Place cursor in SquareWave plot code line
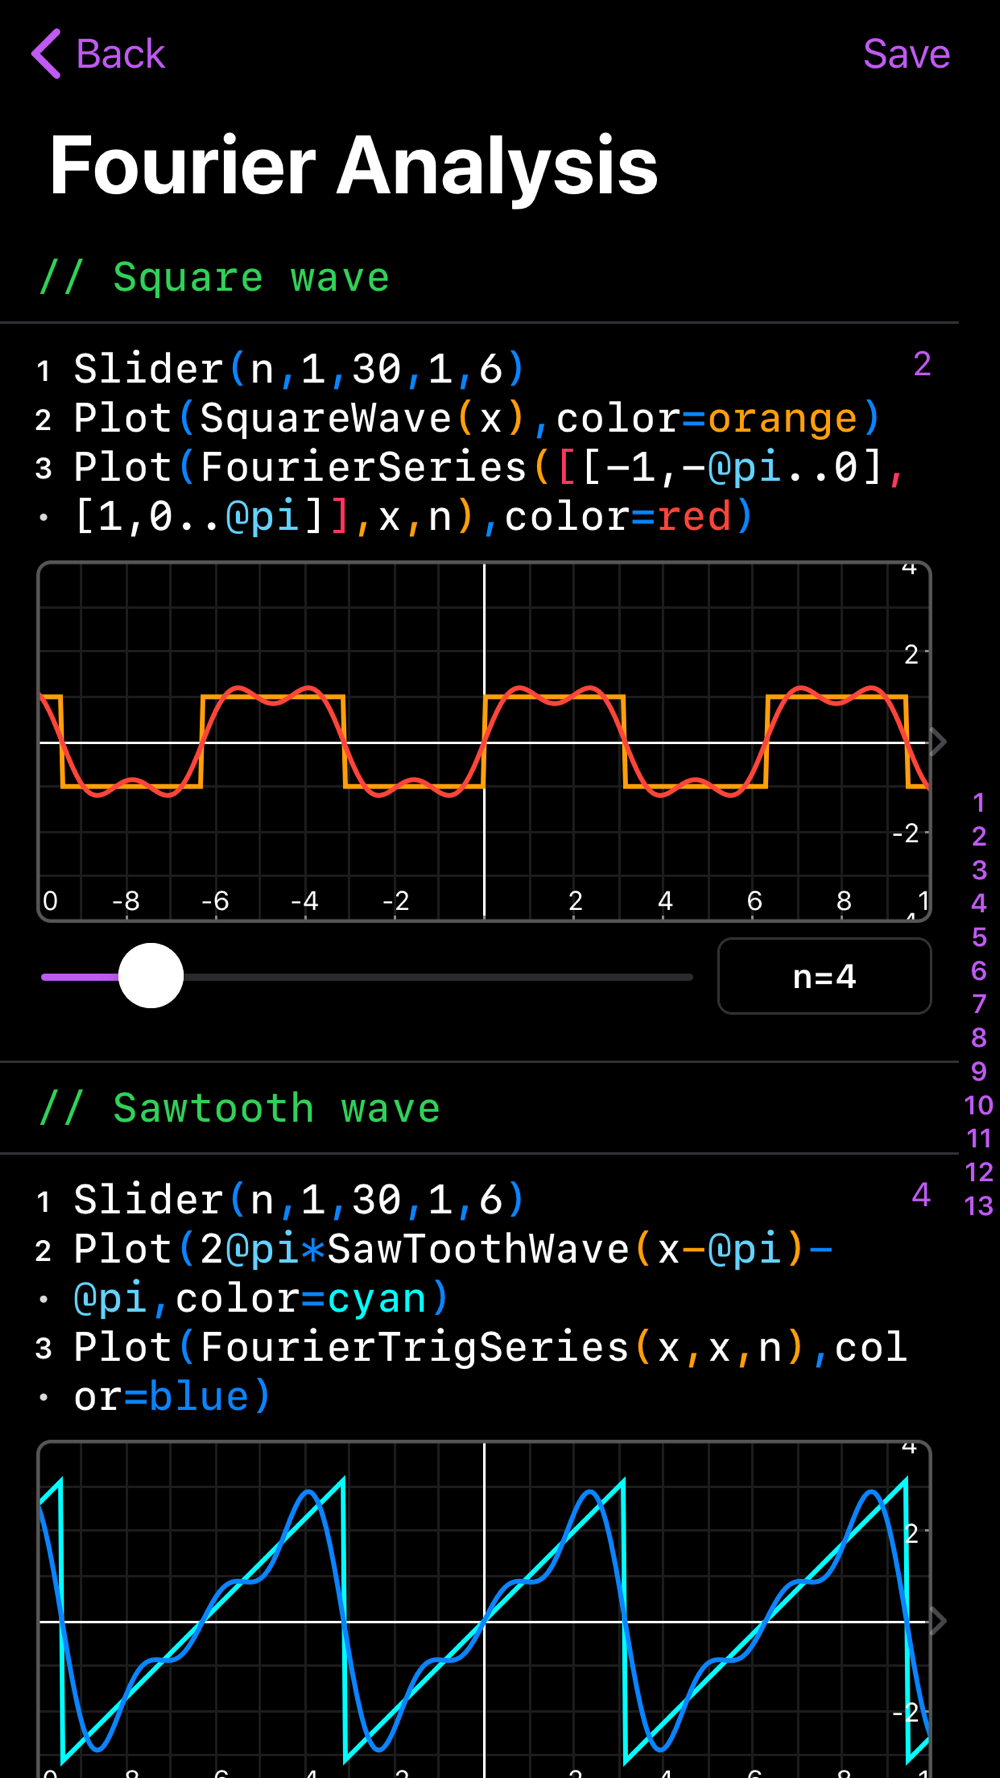The image size is (1000, 1778). point(477,418)
